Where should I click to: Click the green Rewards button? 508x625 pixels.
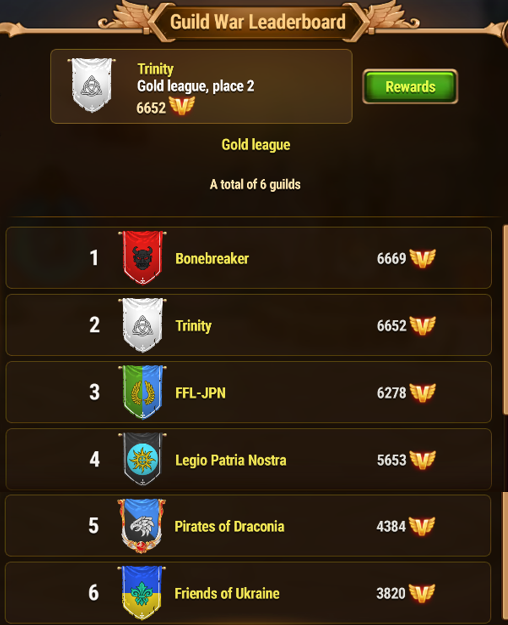pos(410,86)
